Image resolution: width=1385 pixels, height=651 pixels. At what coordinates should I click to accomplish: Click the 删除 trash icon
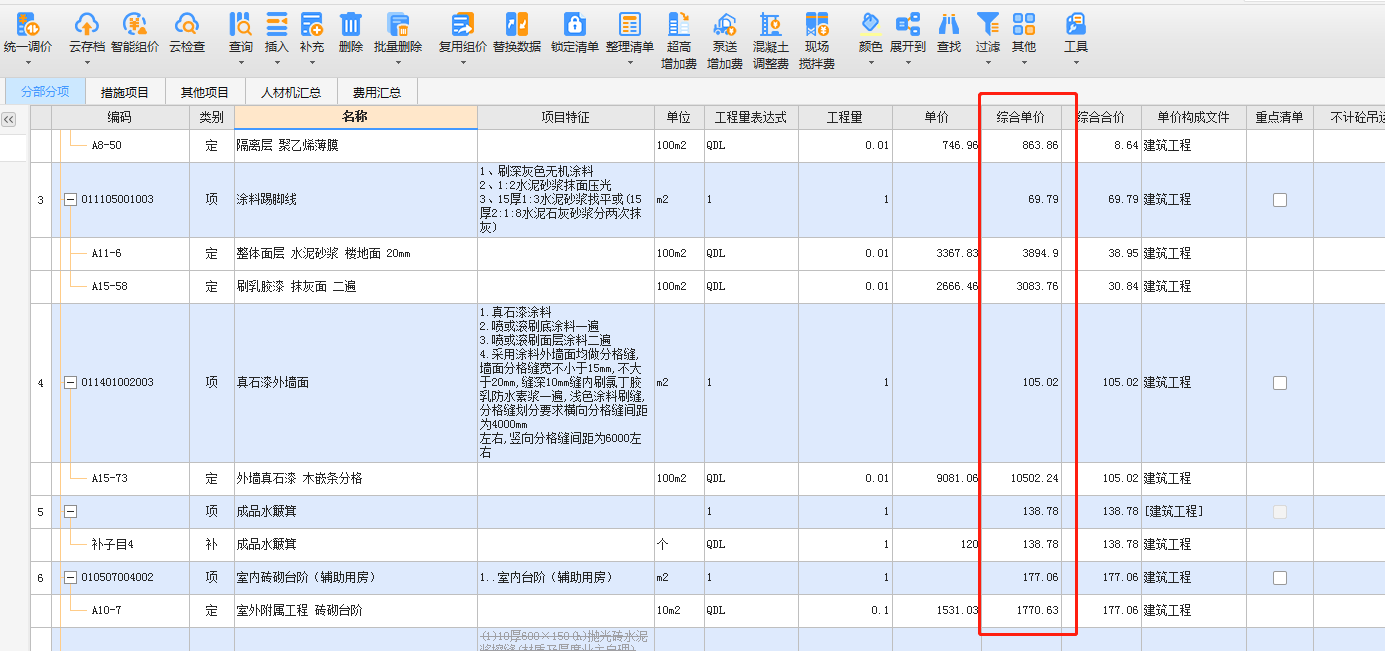pyautogui.click(x=351, y=24)
